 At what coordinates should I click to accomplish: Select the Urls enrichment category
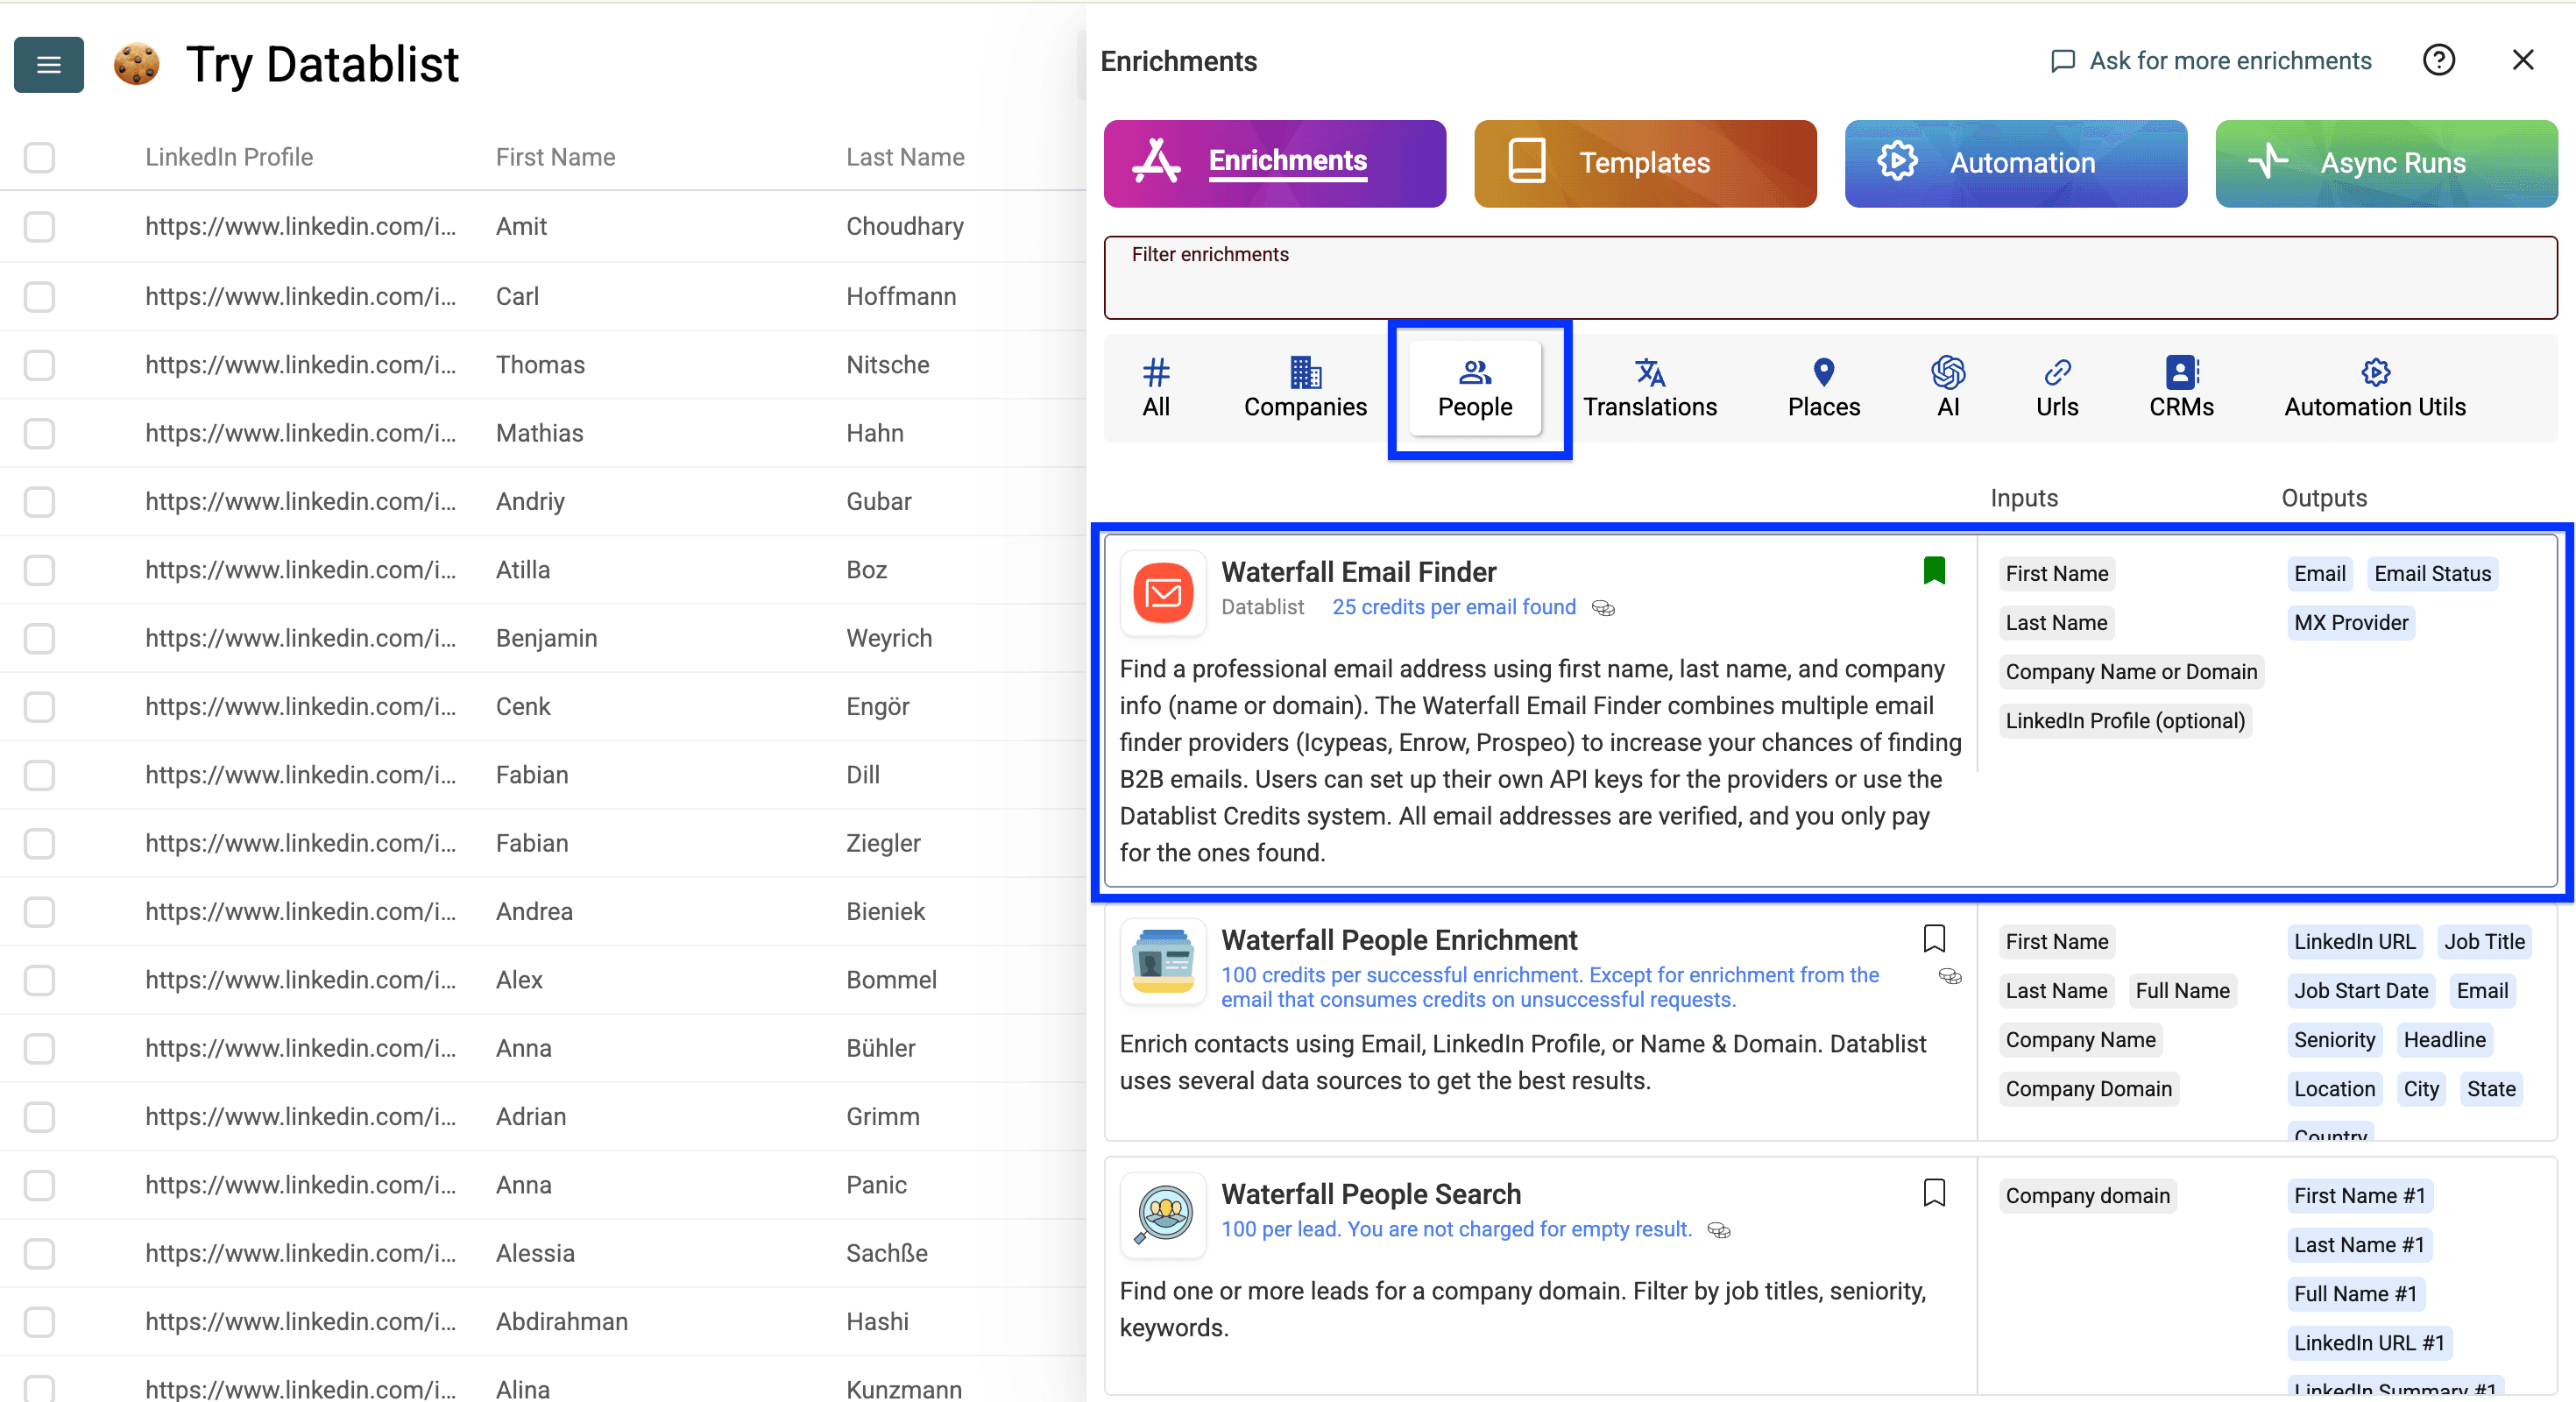pos(2056,388)
